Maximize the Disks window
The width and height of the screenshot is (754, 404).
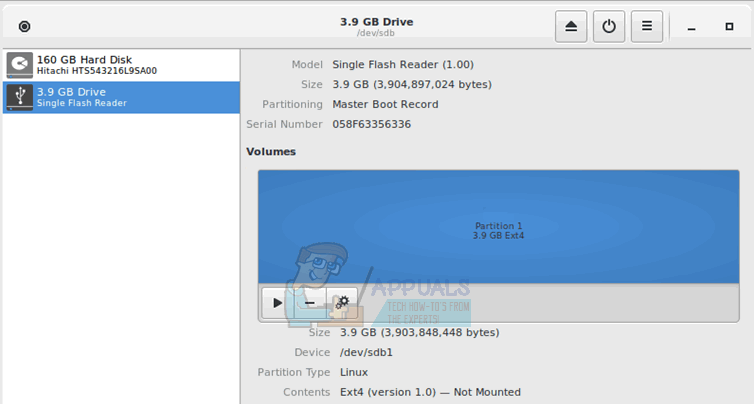click(x=728, y=27)
